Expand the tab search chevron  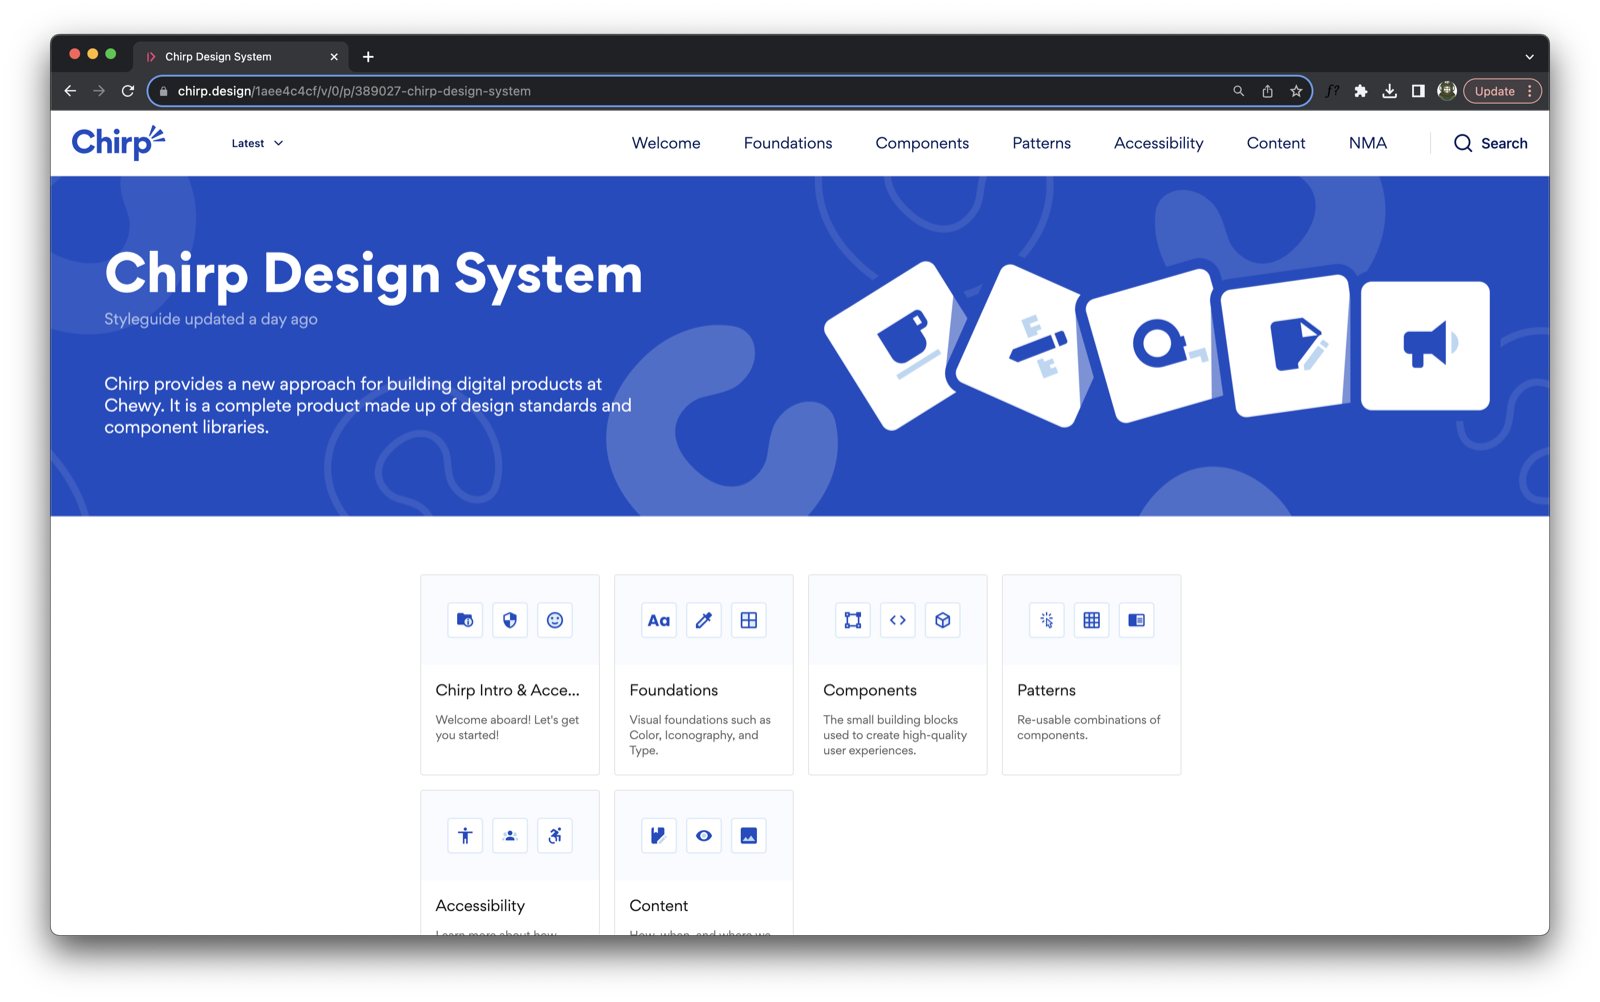(1529, 57)
